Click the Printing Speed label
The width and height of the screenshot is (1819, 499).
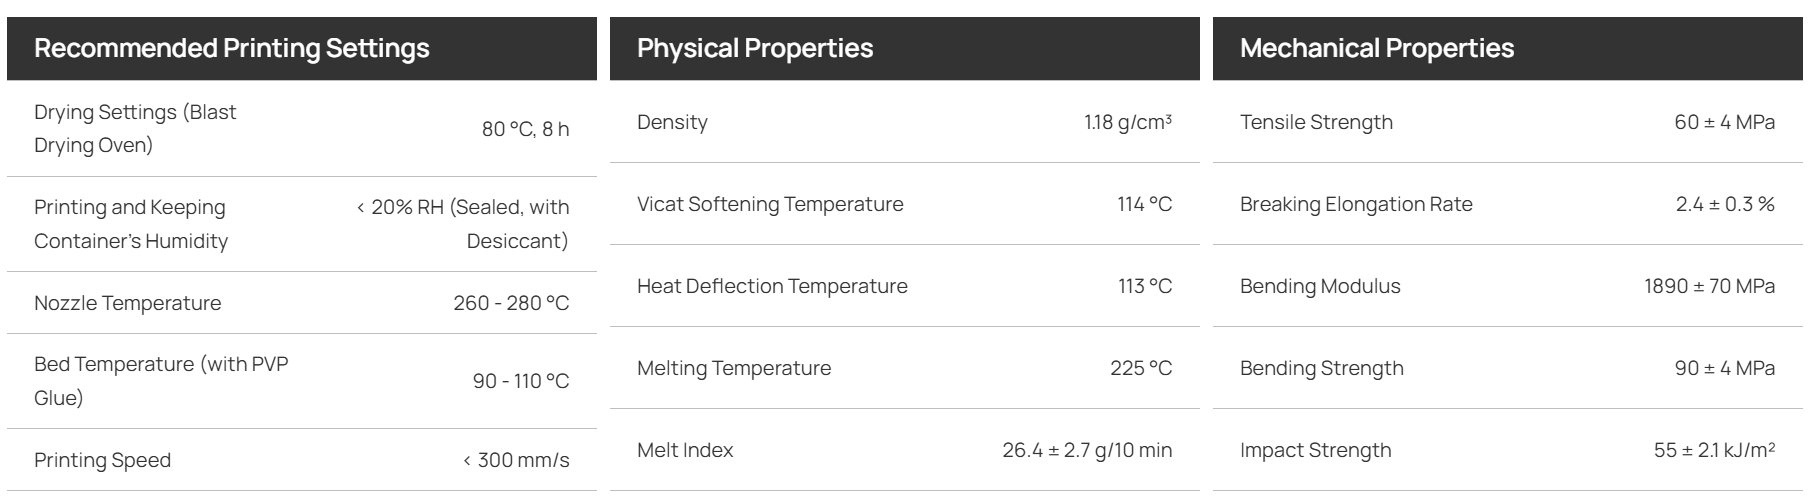tap(103, 460)
